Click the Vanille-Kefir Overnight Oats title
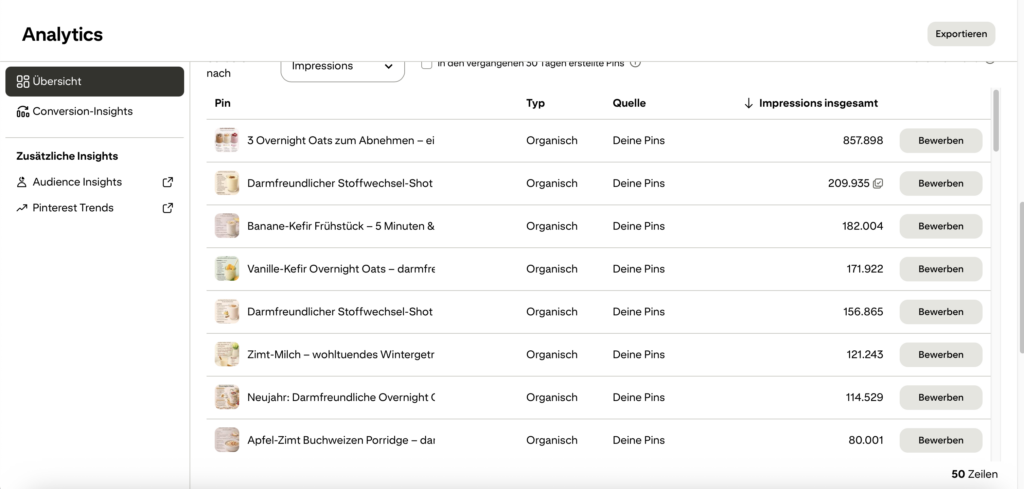The height and width of the screenshot is (489, 1024). coord(341,269)
